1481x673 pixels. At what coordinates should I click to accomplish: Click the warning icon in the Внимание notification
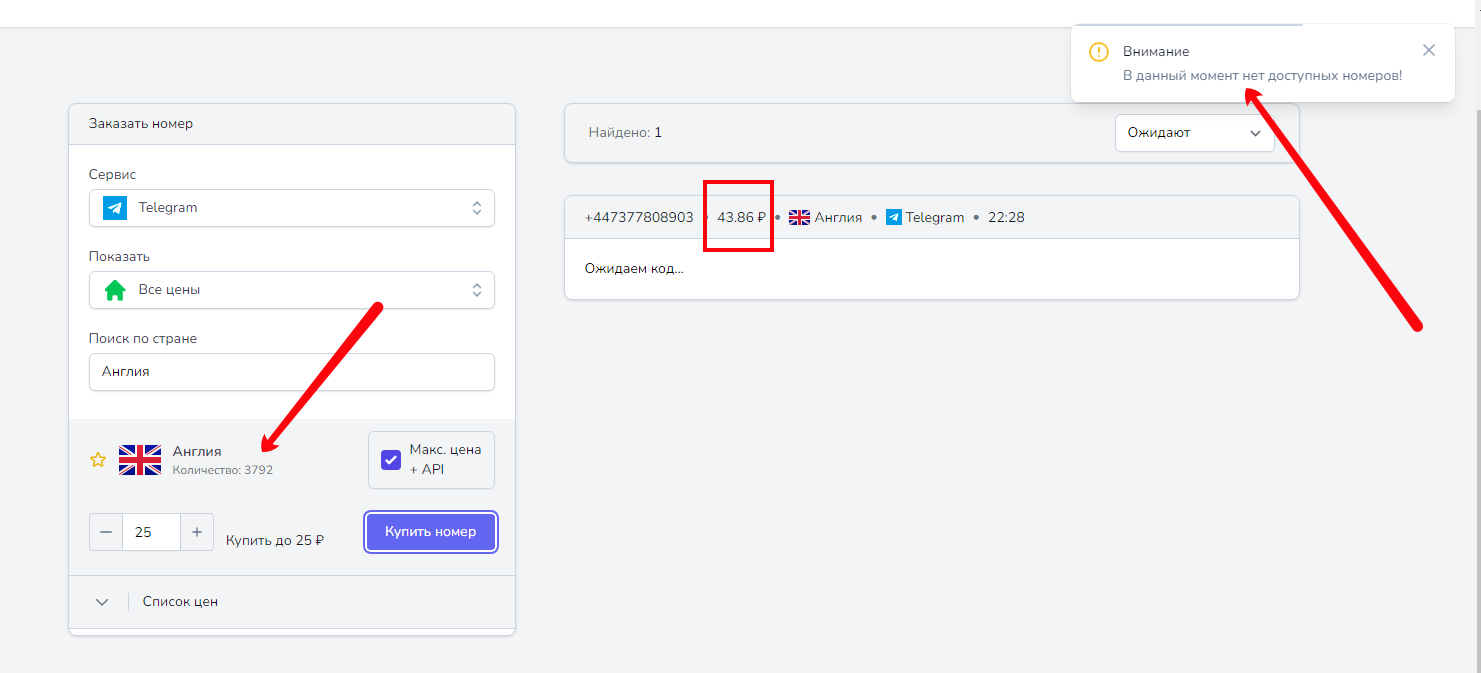point(1099,52)
